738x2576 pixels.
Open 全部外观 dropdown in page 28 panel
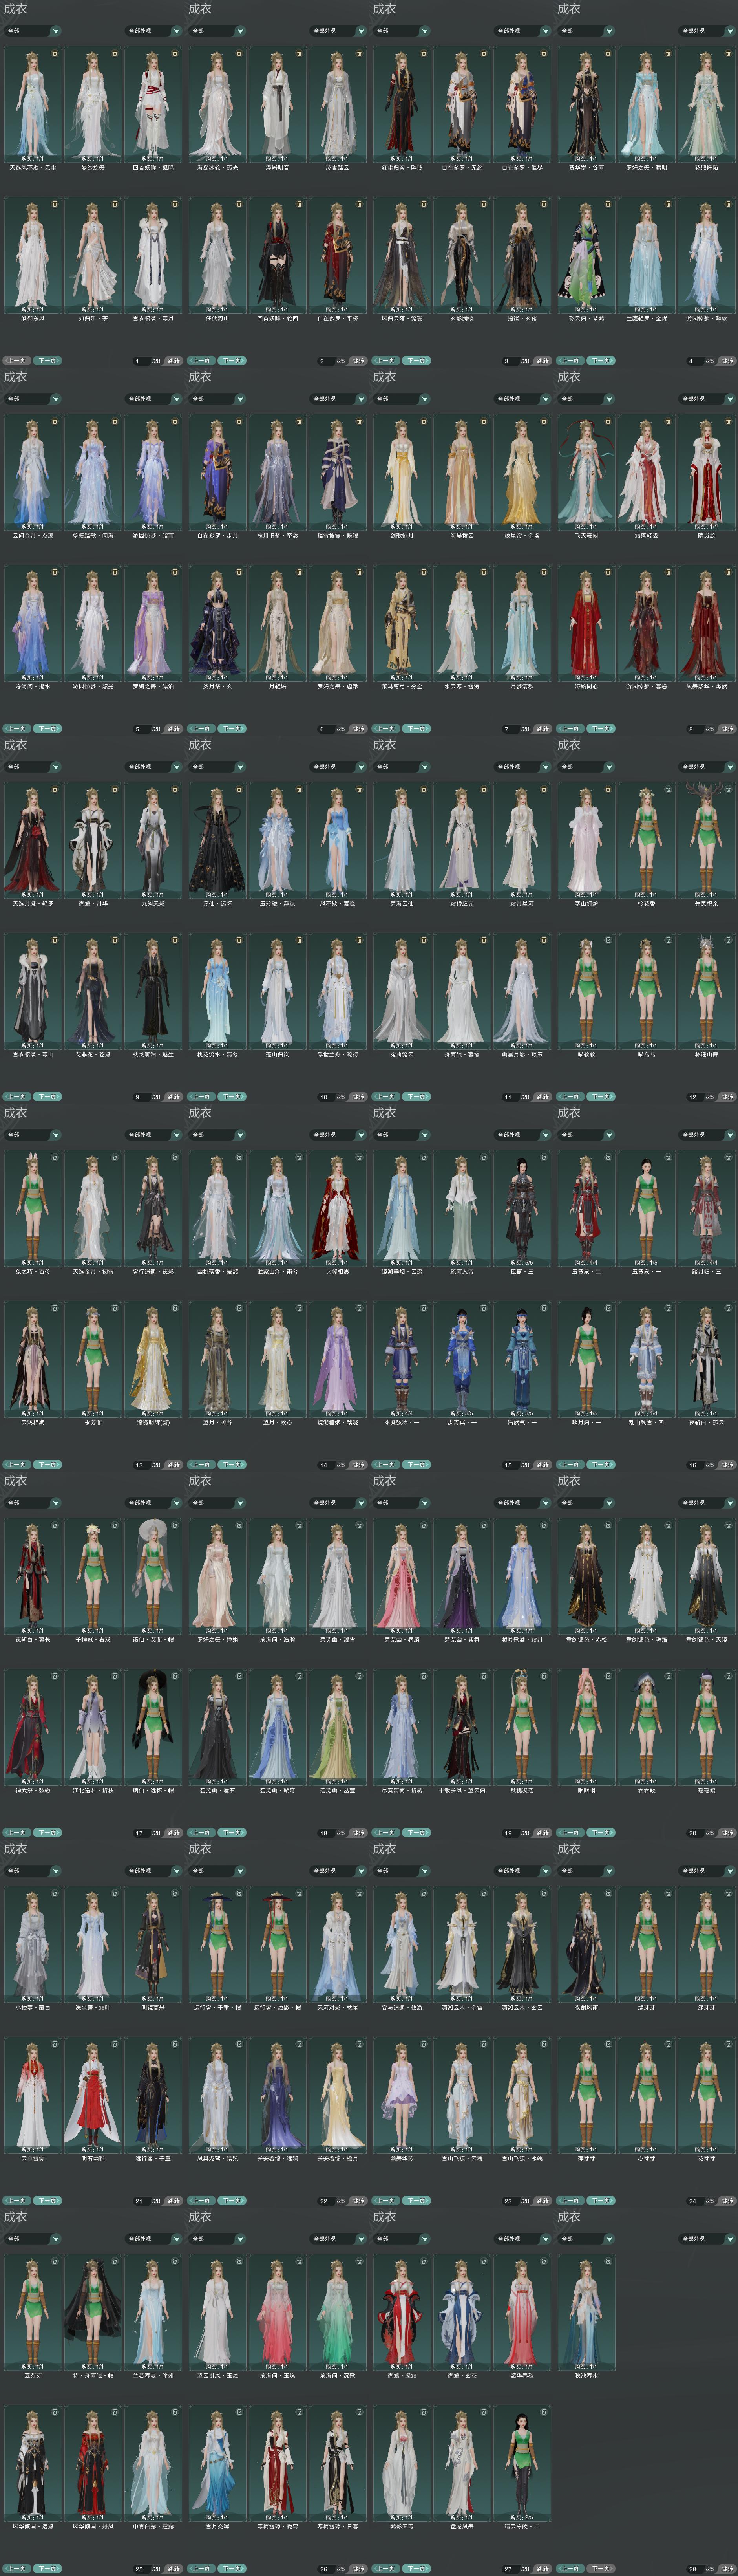pos(708,2239)
